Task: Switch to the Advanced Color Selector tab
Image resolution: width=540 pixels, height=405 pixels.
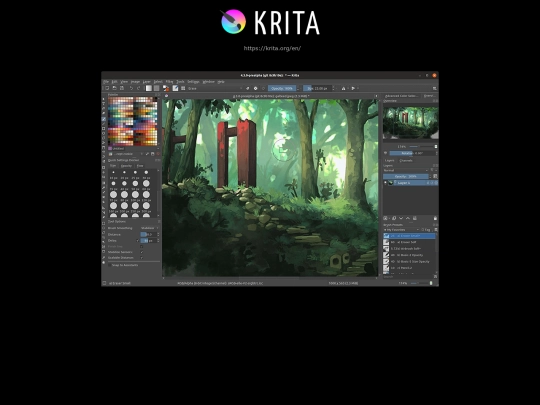Action: click(x=402, y=96)
